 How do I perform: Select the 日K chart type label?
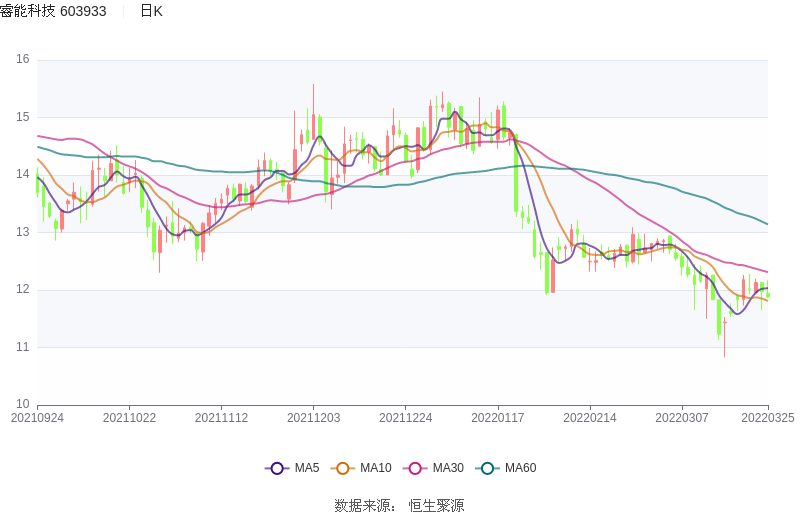point(151,11)
